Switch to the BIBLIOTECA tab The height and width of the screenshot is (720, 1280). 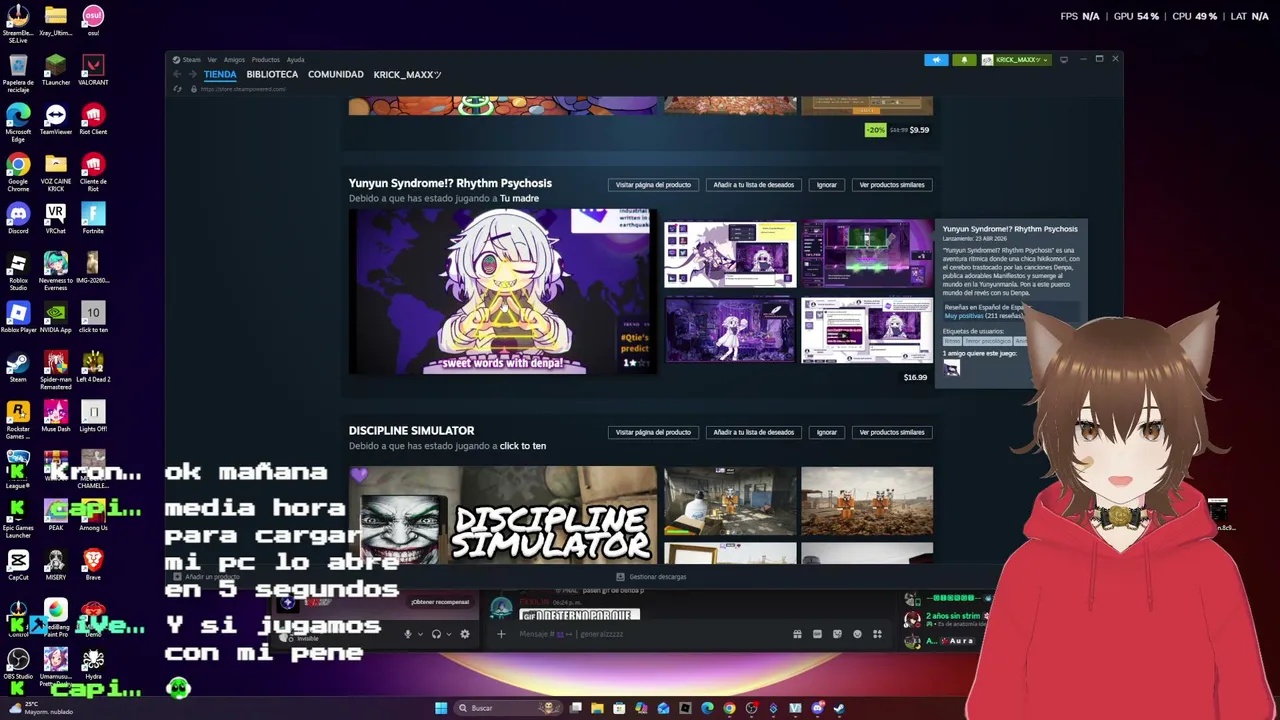tap(272, 74)
